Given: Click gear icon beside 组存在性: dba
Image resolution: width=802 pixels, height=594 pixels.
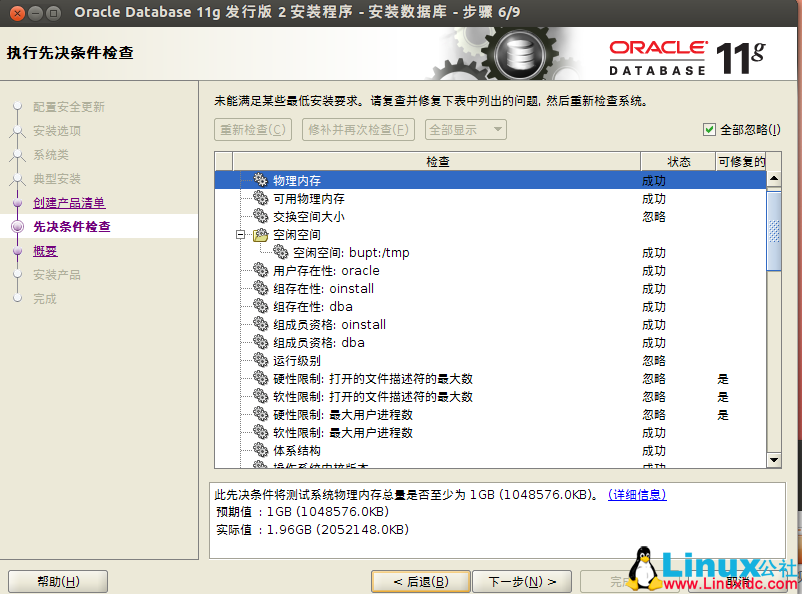Looking at the screenshot, I should pyautogui.click(x=260, y=306).
